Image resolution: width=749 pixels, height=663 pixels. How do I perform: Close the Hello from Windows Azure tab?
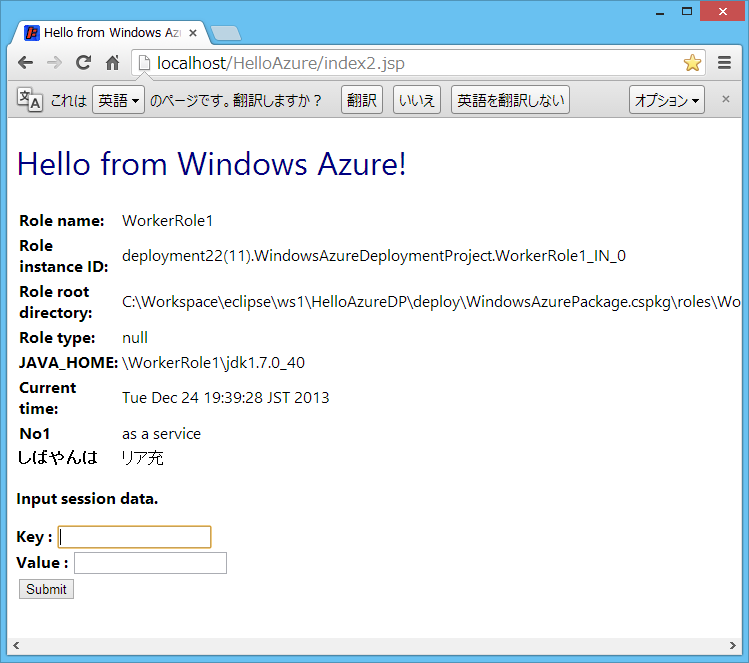click(x=193, y=33)
